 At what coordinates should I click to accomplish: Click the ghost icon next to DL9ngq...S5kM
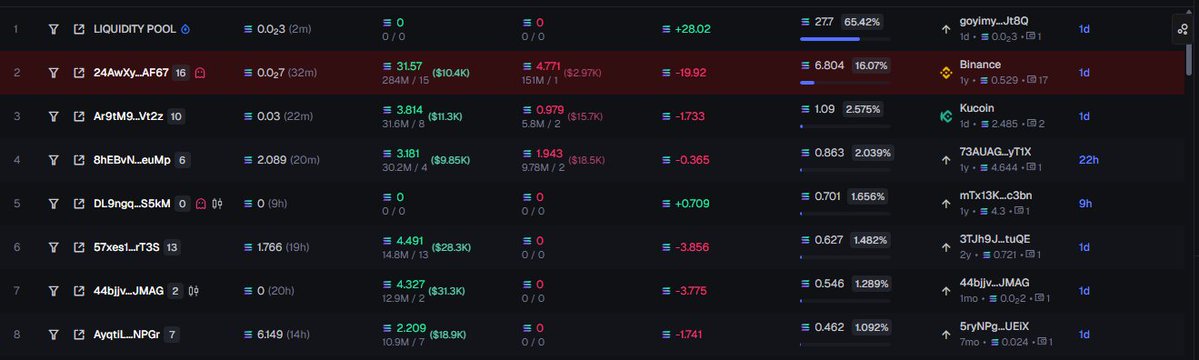click(201, 203)
